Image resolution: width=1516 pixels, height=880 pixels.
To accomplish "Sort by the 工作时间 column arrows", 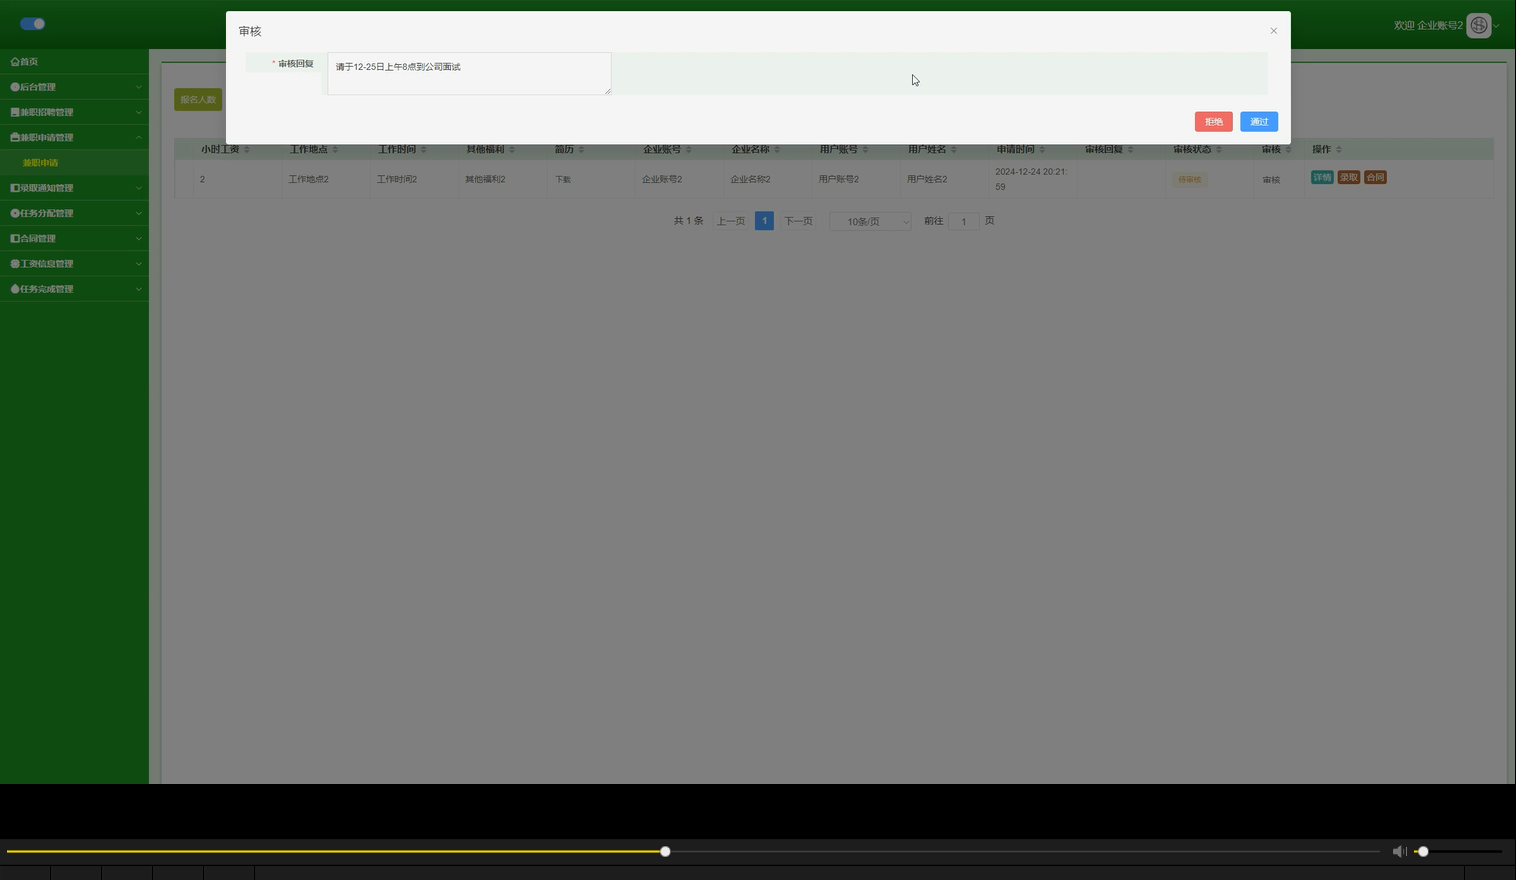I will [423, 150].
